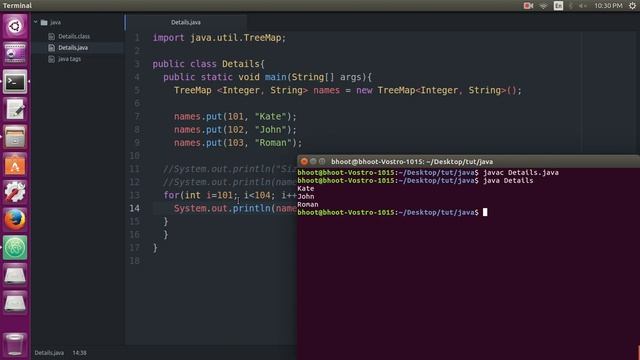The height and width of the screenshot is (360, 640).
Task: Click the Terminal title in top menu bar
Action: click(x=17, y=5)
